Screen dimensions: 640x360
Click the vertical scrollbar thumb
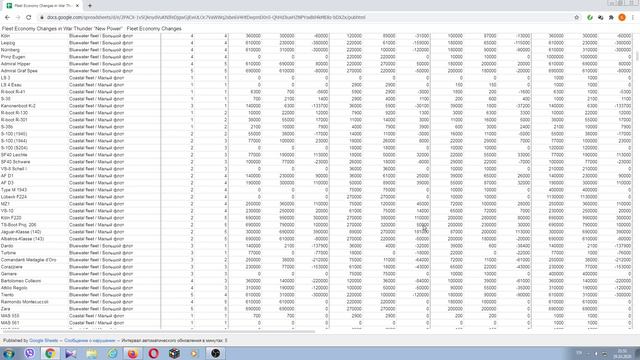coord(637,56)
